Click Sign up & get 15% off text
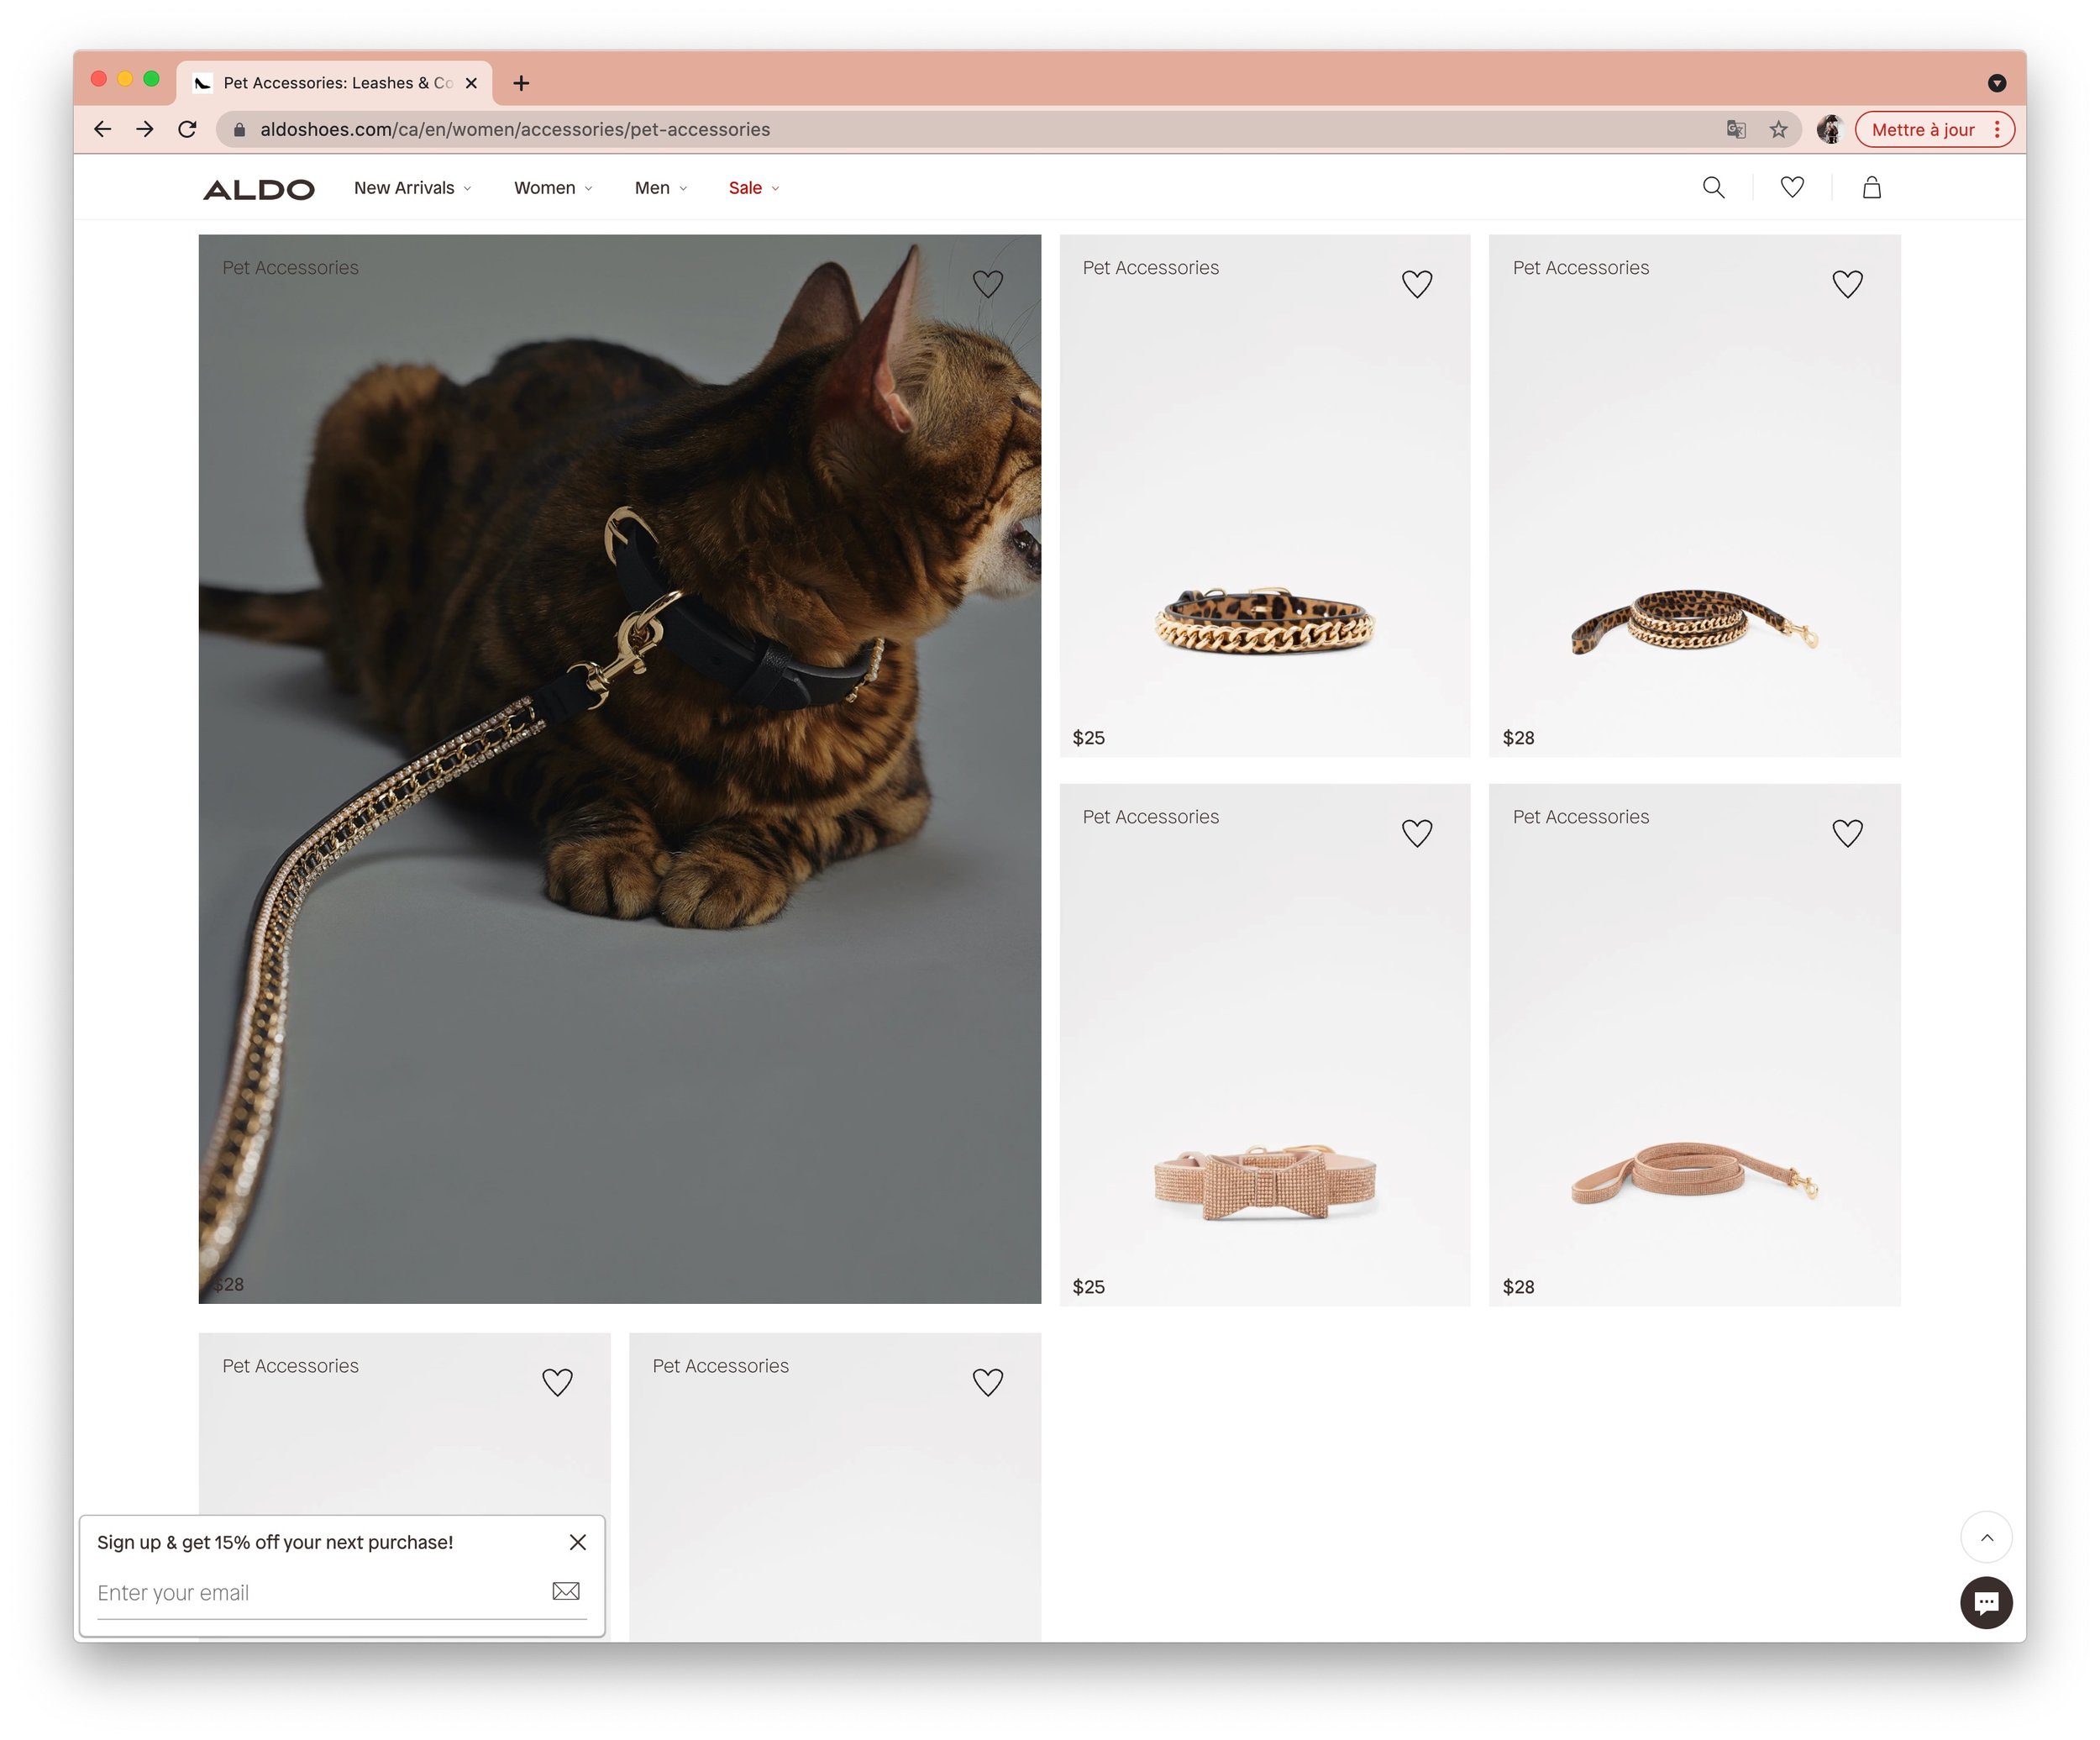 pos(275,1542)
